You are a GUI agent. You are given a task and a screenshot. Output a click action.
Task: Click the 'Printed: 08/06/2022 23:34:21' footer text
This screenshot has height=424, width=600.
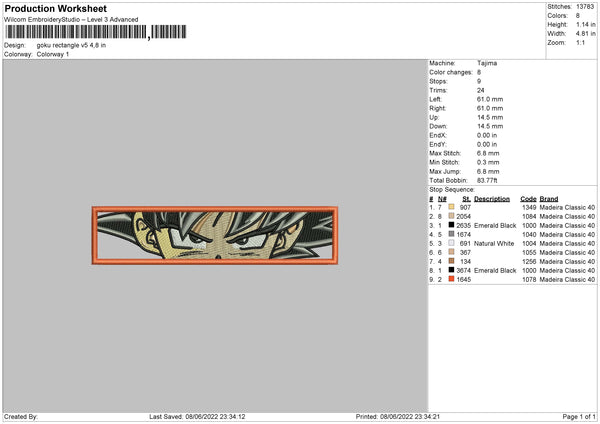[398, 417]
